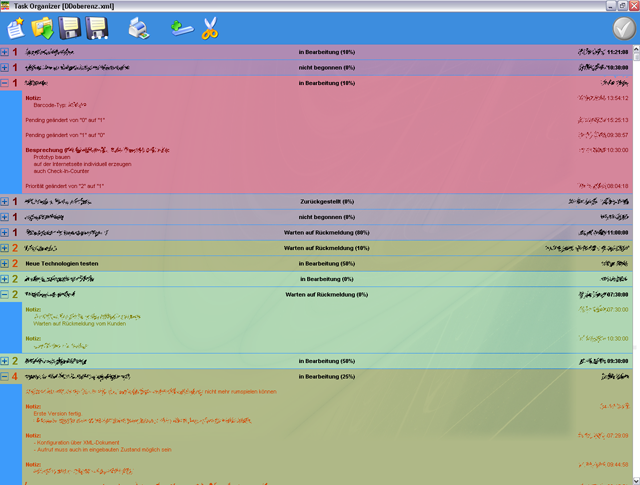Select the Neue Technologien testen title
640x485 pixels.
pos(62,264)
